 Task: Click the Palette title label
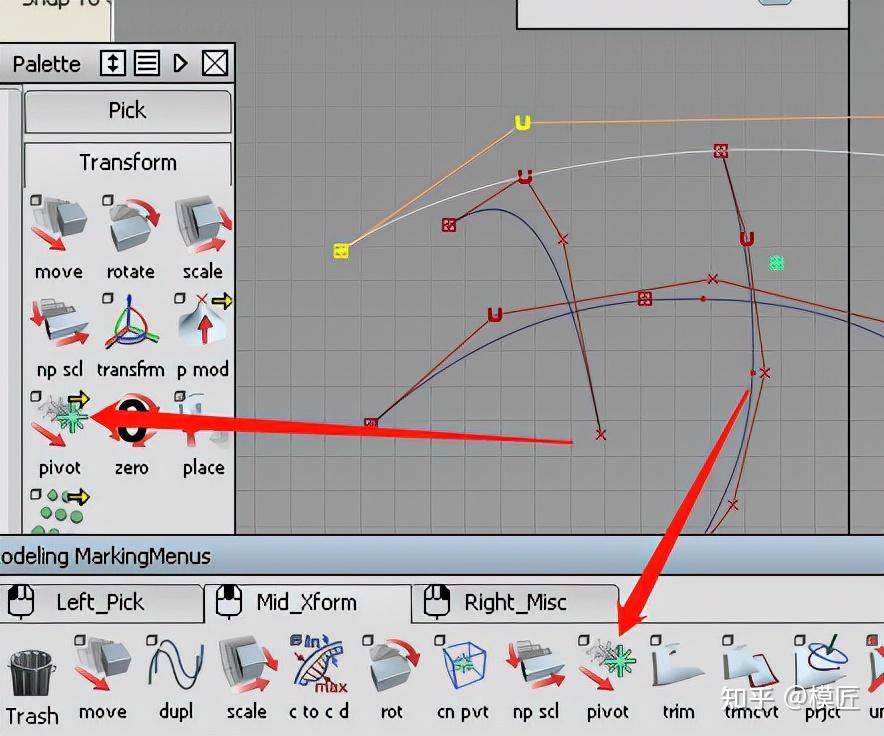click(46, 64)
